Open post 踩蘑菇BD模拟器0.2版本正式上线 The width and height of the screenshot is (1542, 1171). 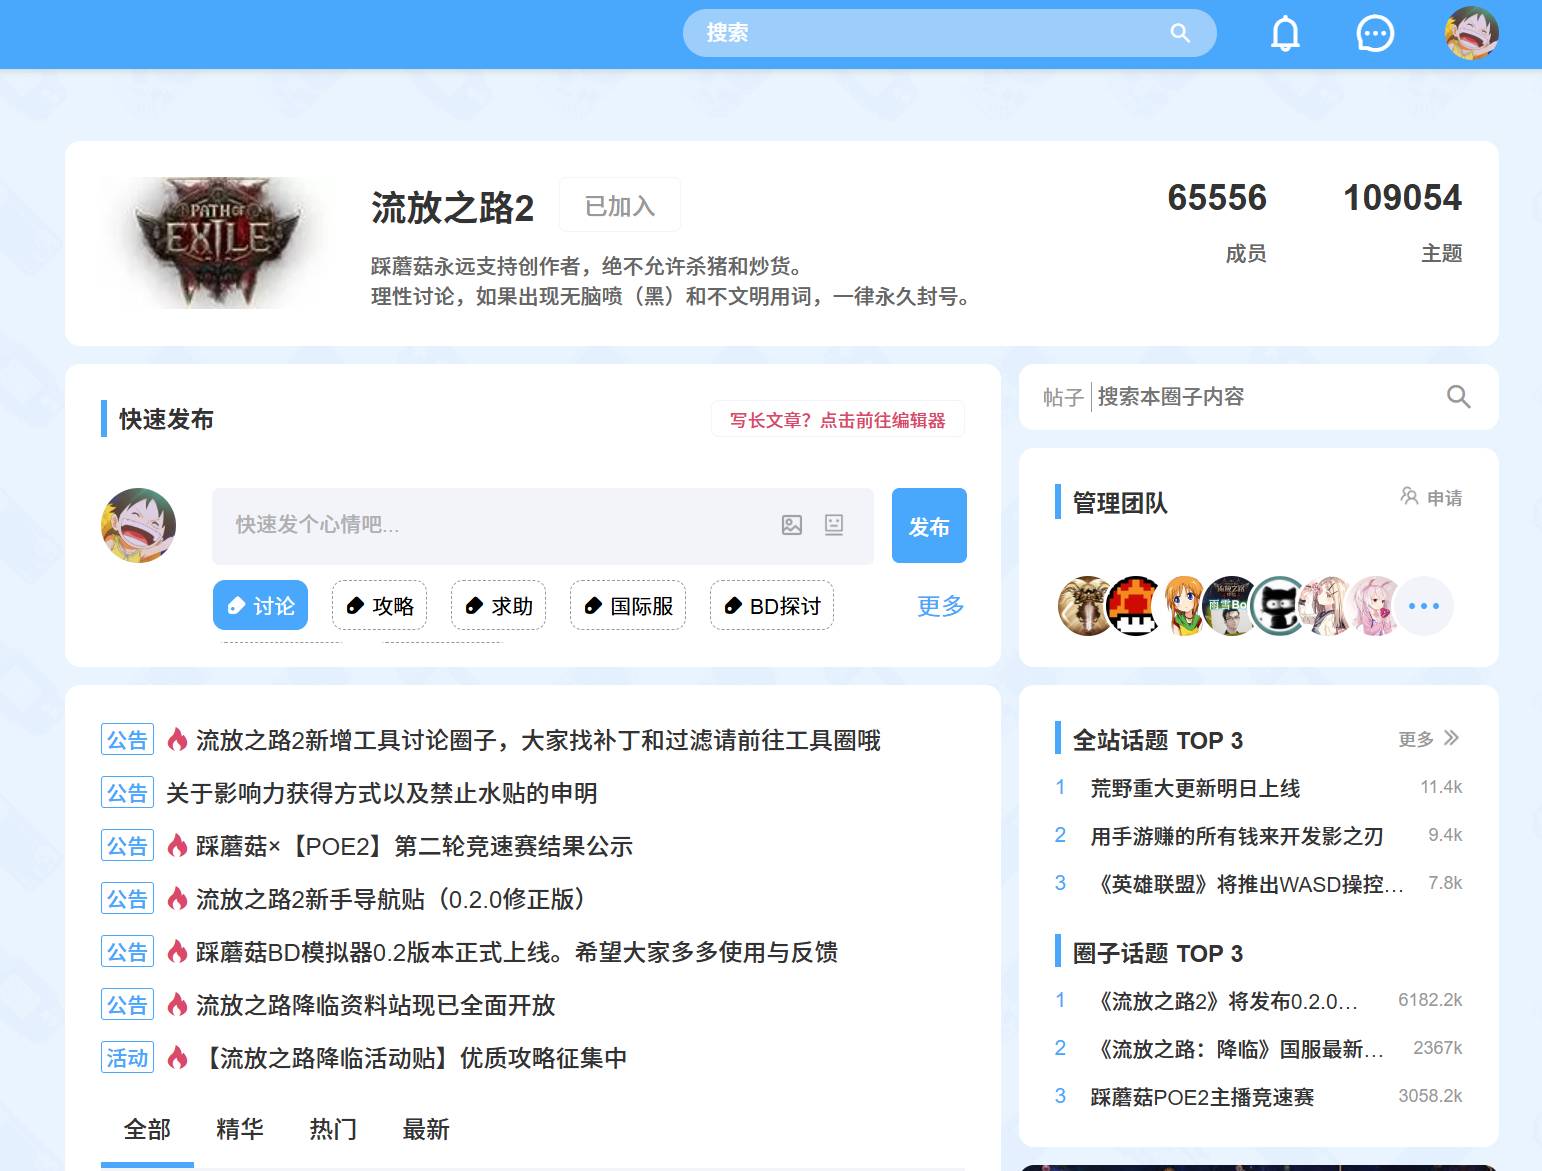pos(517,953)
